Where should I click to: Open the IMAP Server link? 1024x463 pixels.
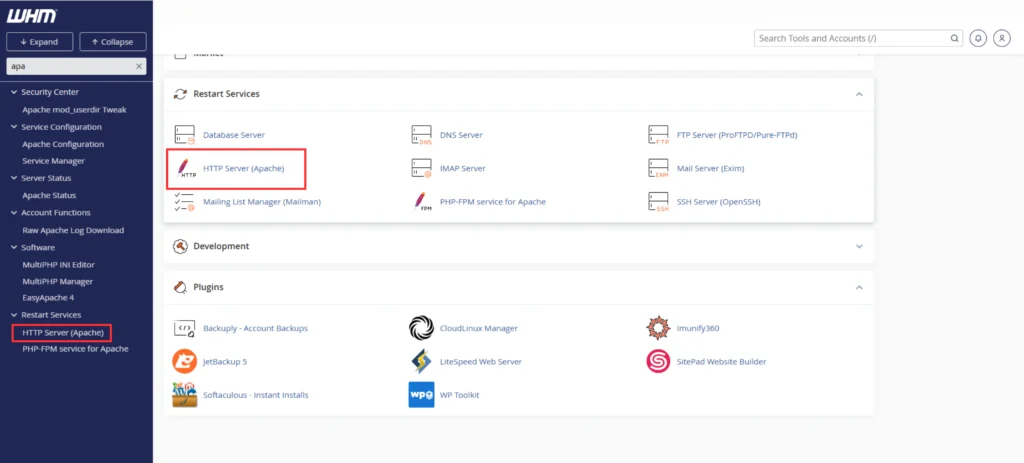(463, 168)
